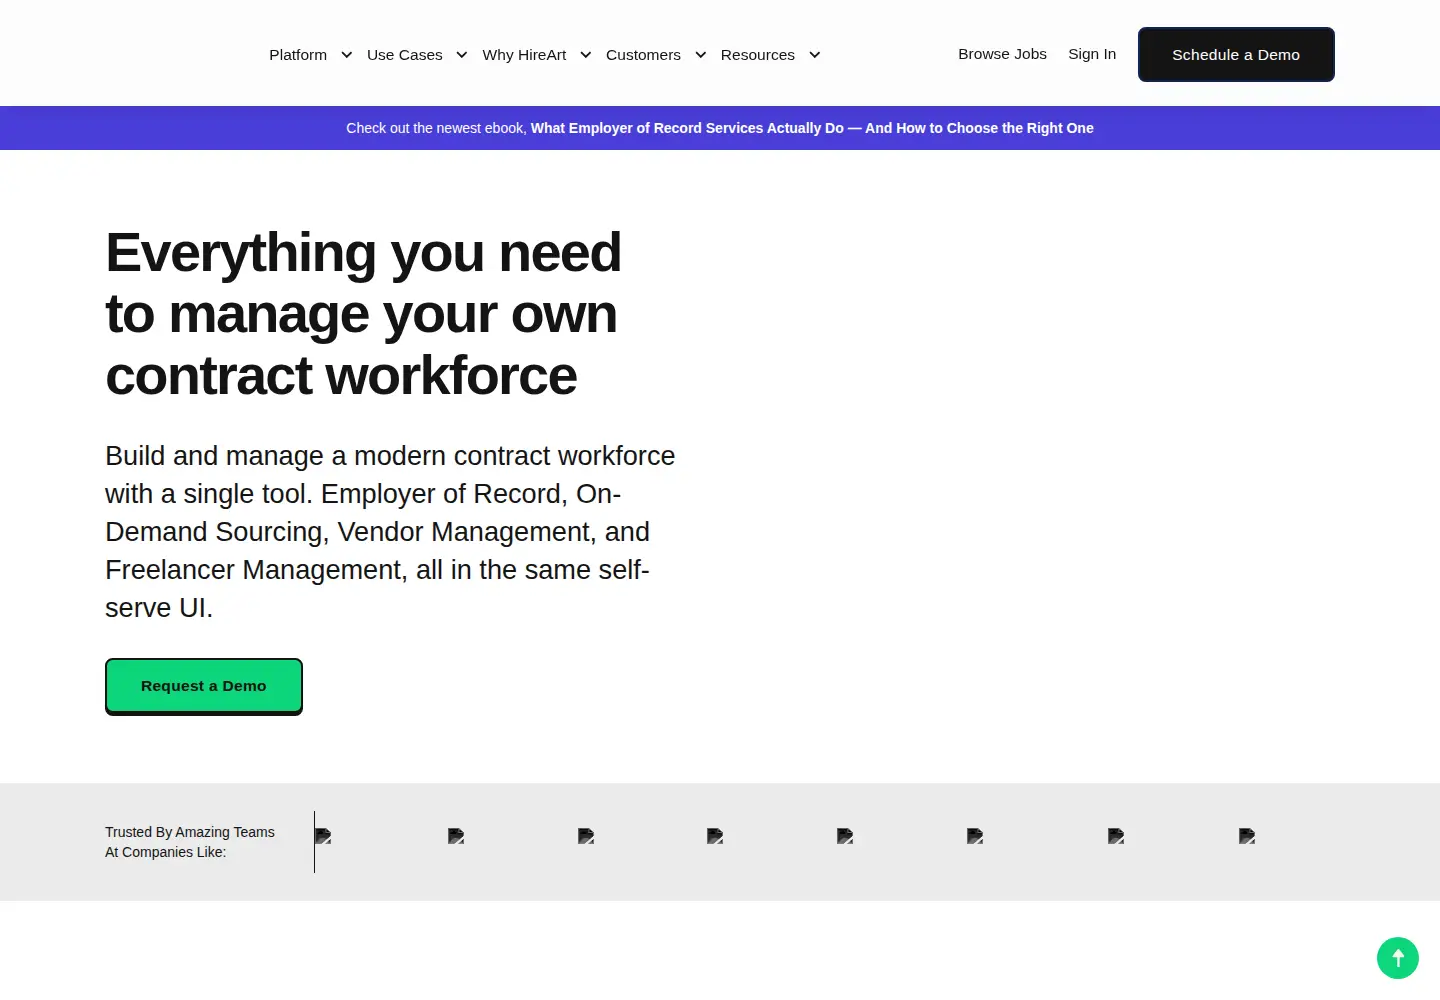Image resolution: width=1440 pixels, height=1000 pixels.
Task: Expand the chevron next to Customers
Action: pyautogui.click(x=700, y=55)
